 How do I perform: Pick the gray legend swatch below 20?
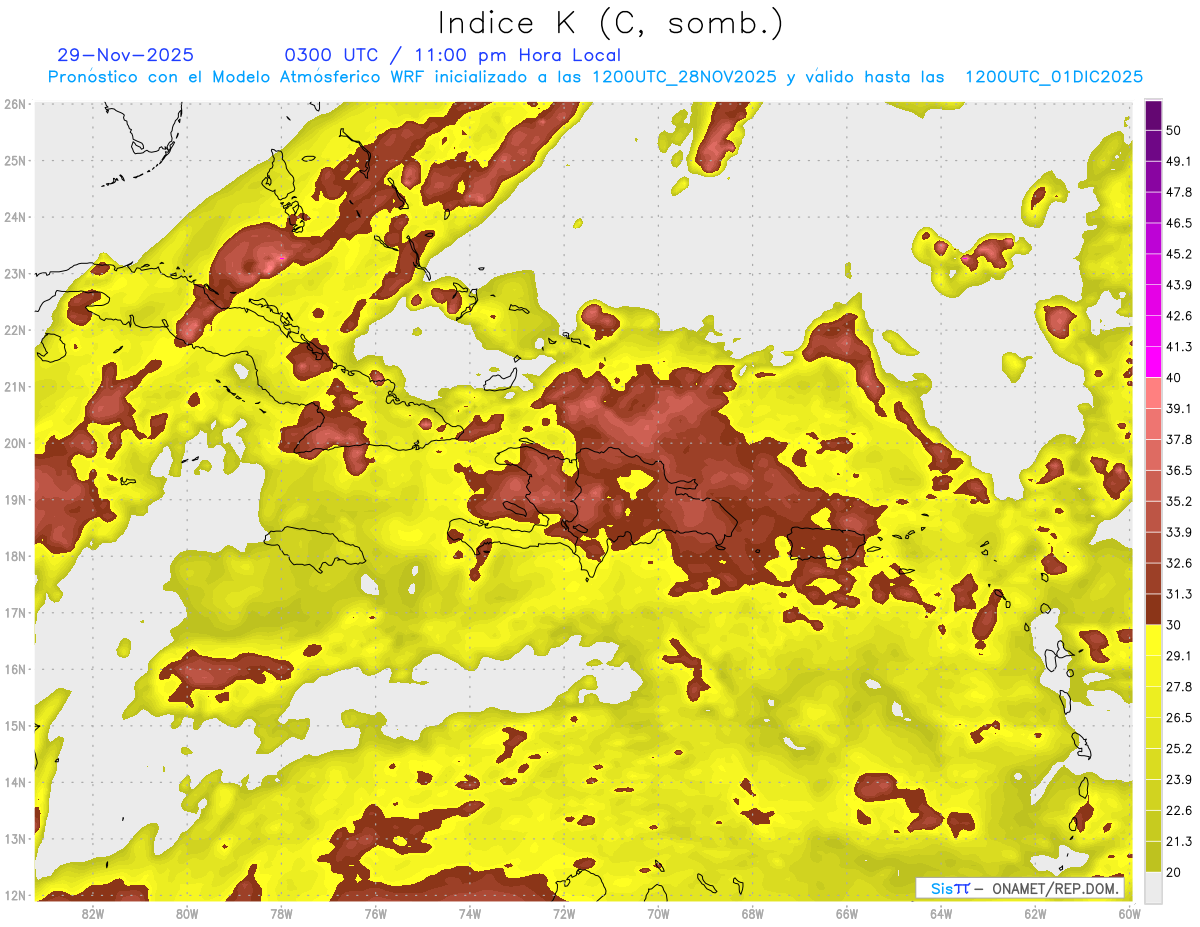[1153, 887]
